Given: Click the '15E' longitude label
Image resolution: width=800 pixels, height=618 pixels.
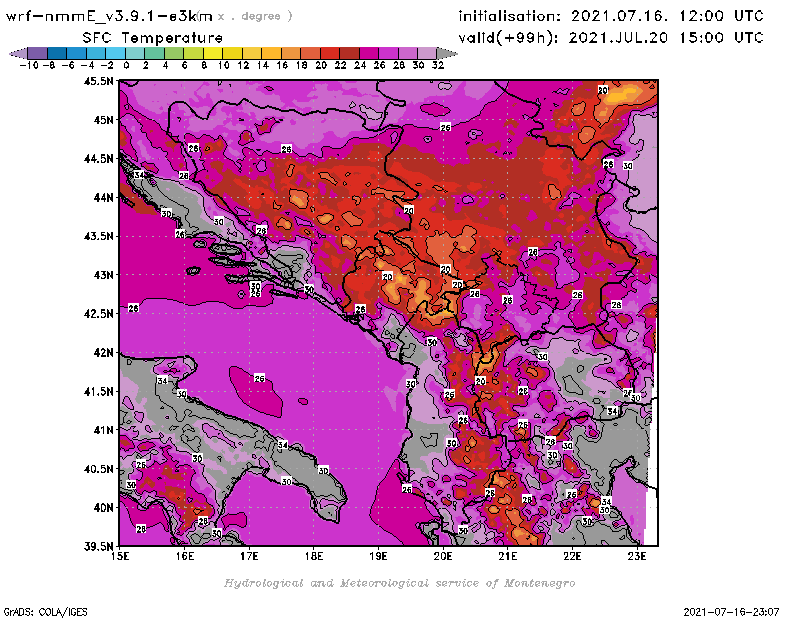Looking at the screenshot, I should [x=120, y=556].
